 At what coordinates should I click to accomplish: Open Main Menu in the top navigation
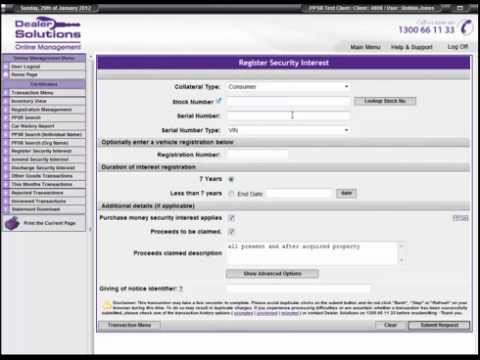365,47
